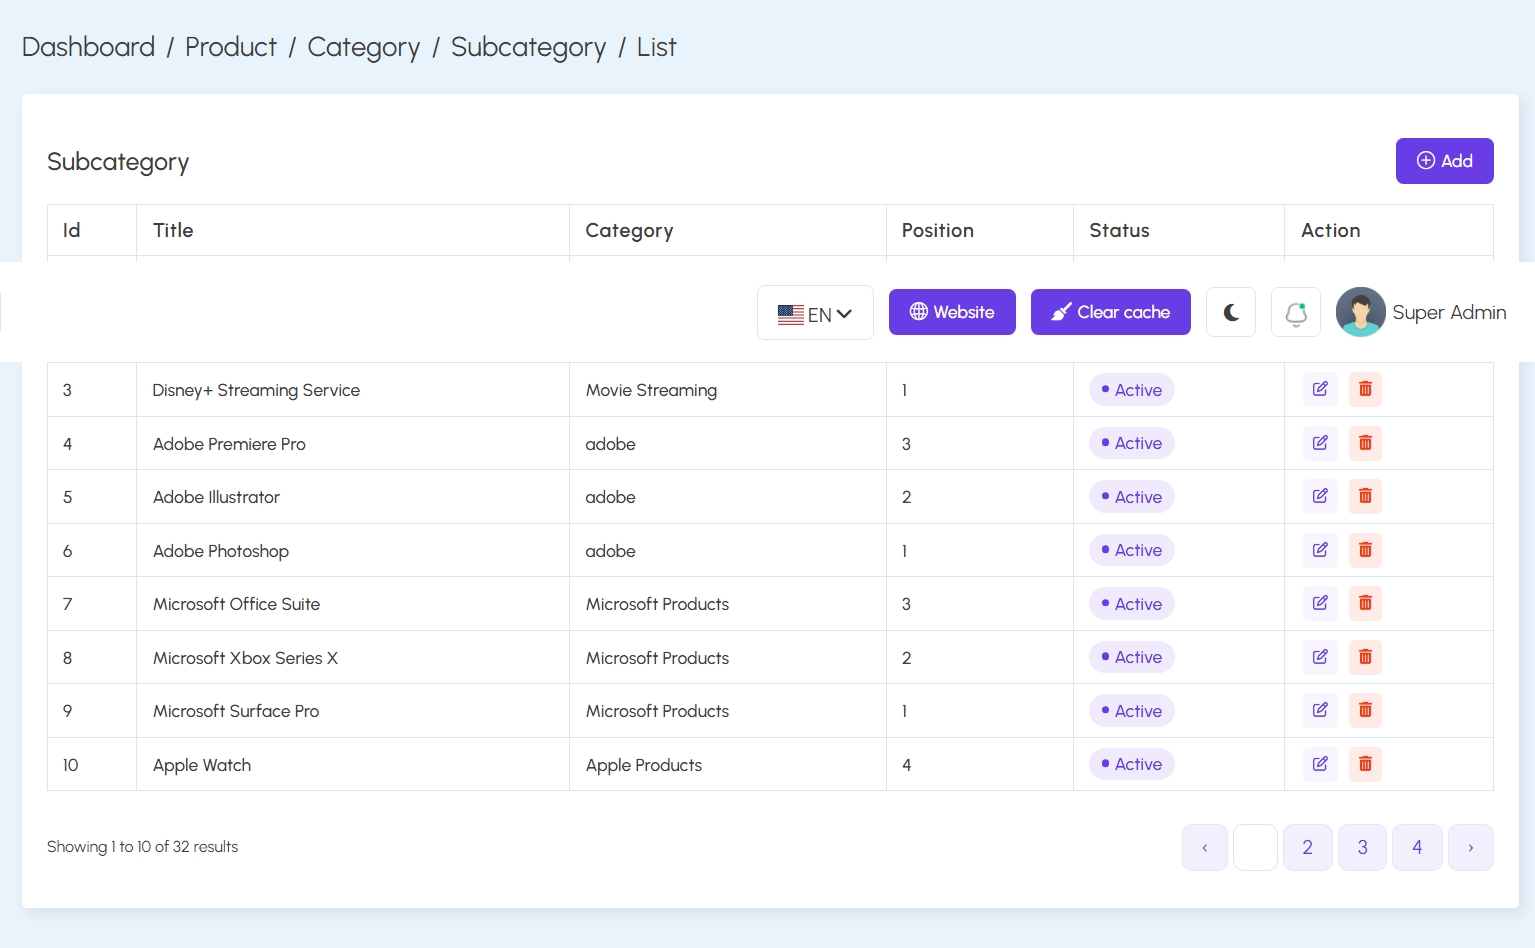Delete the Adobe Photoshop subcategory
The width and height of the screenshot is (1535, 948).
click(x=1365, y=550)
